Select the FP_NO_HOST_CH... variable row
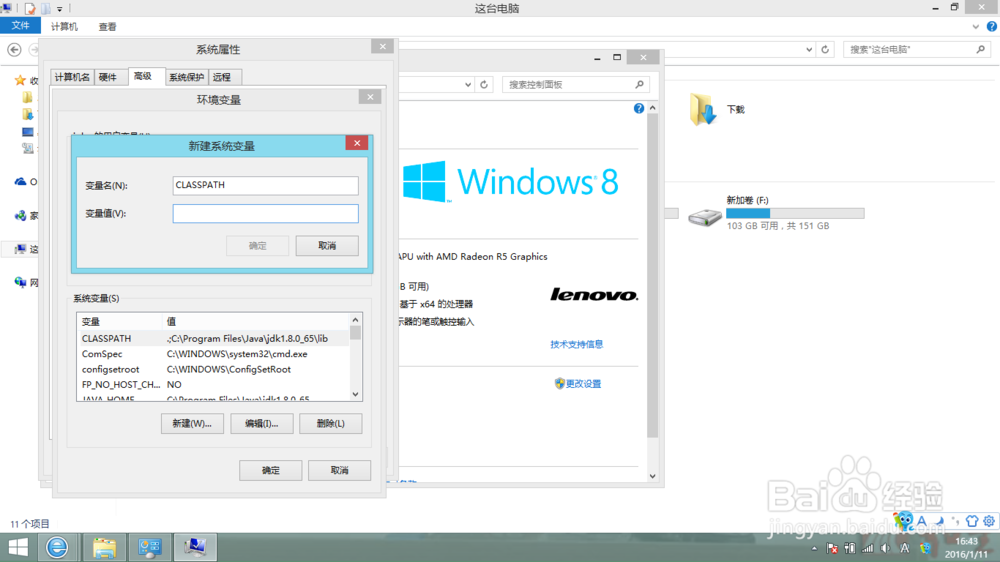The height and width of the screenshot is (562, 1000). [x=213, y=385]
